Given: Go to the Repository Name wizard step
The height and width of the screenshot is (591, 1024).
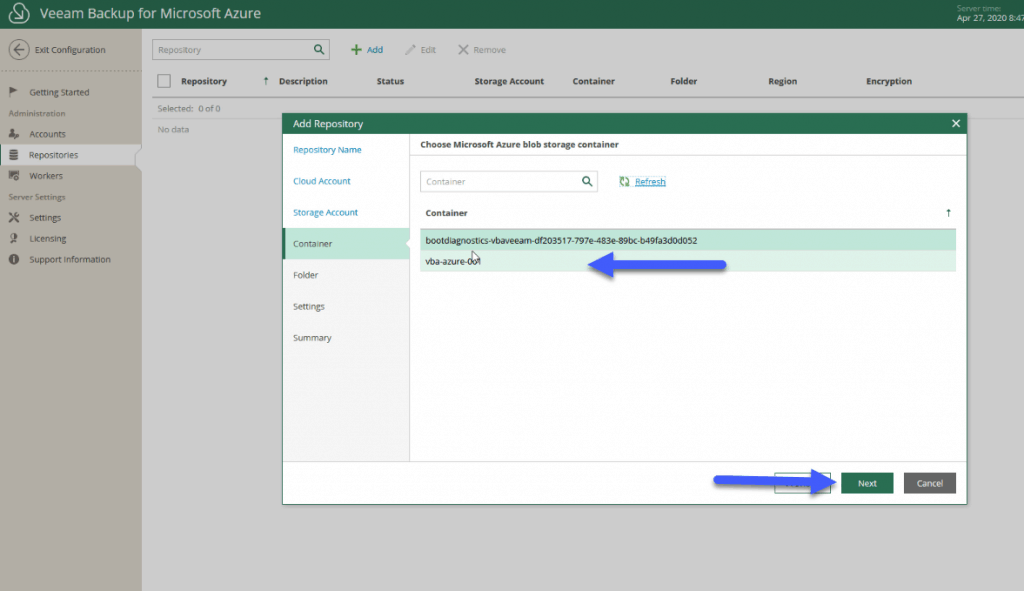Looking at the screenshot, I should click(x=327, y=150).
